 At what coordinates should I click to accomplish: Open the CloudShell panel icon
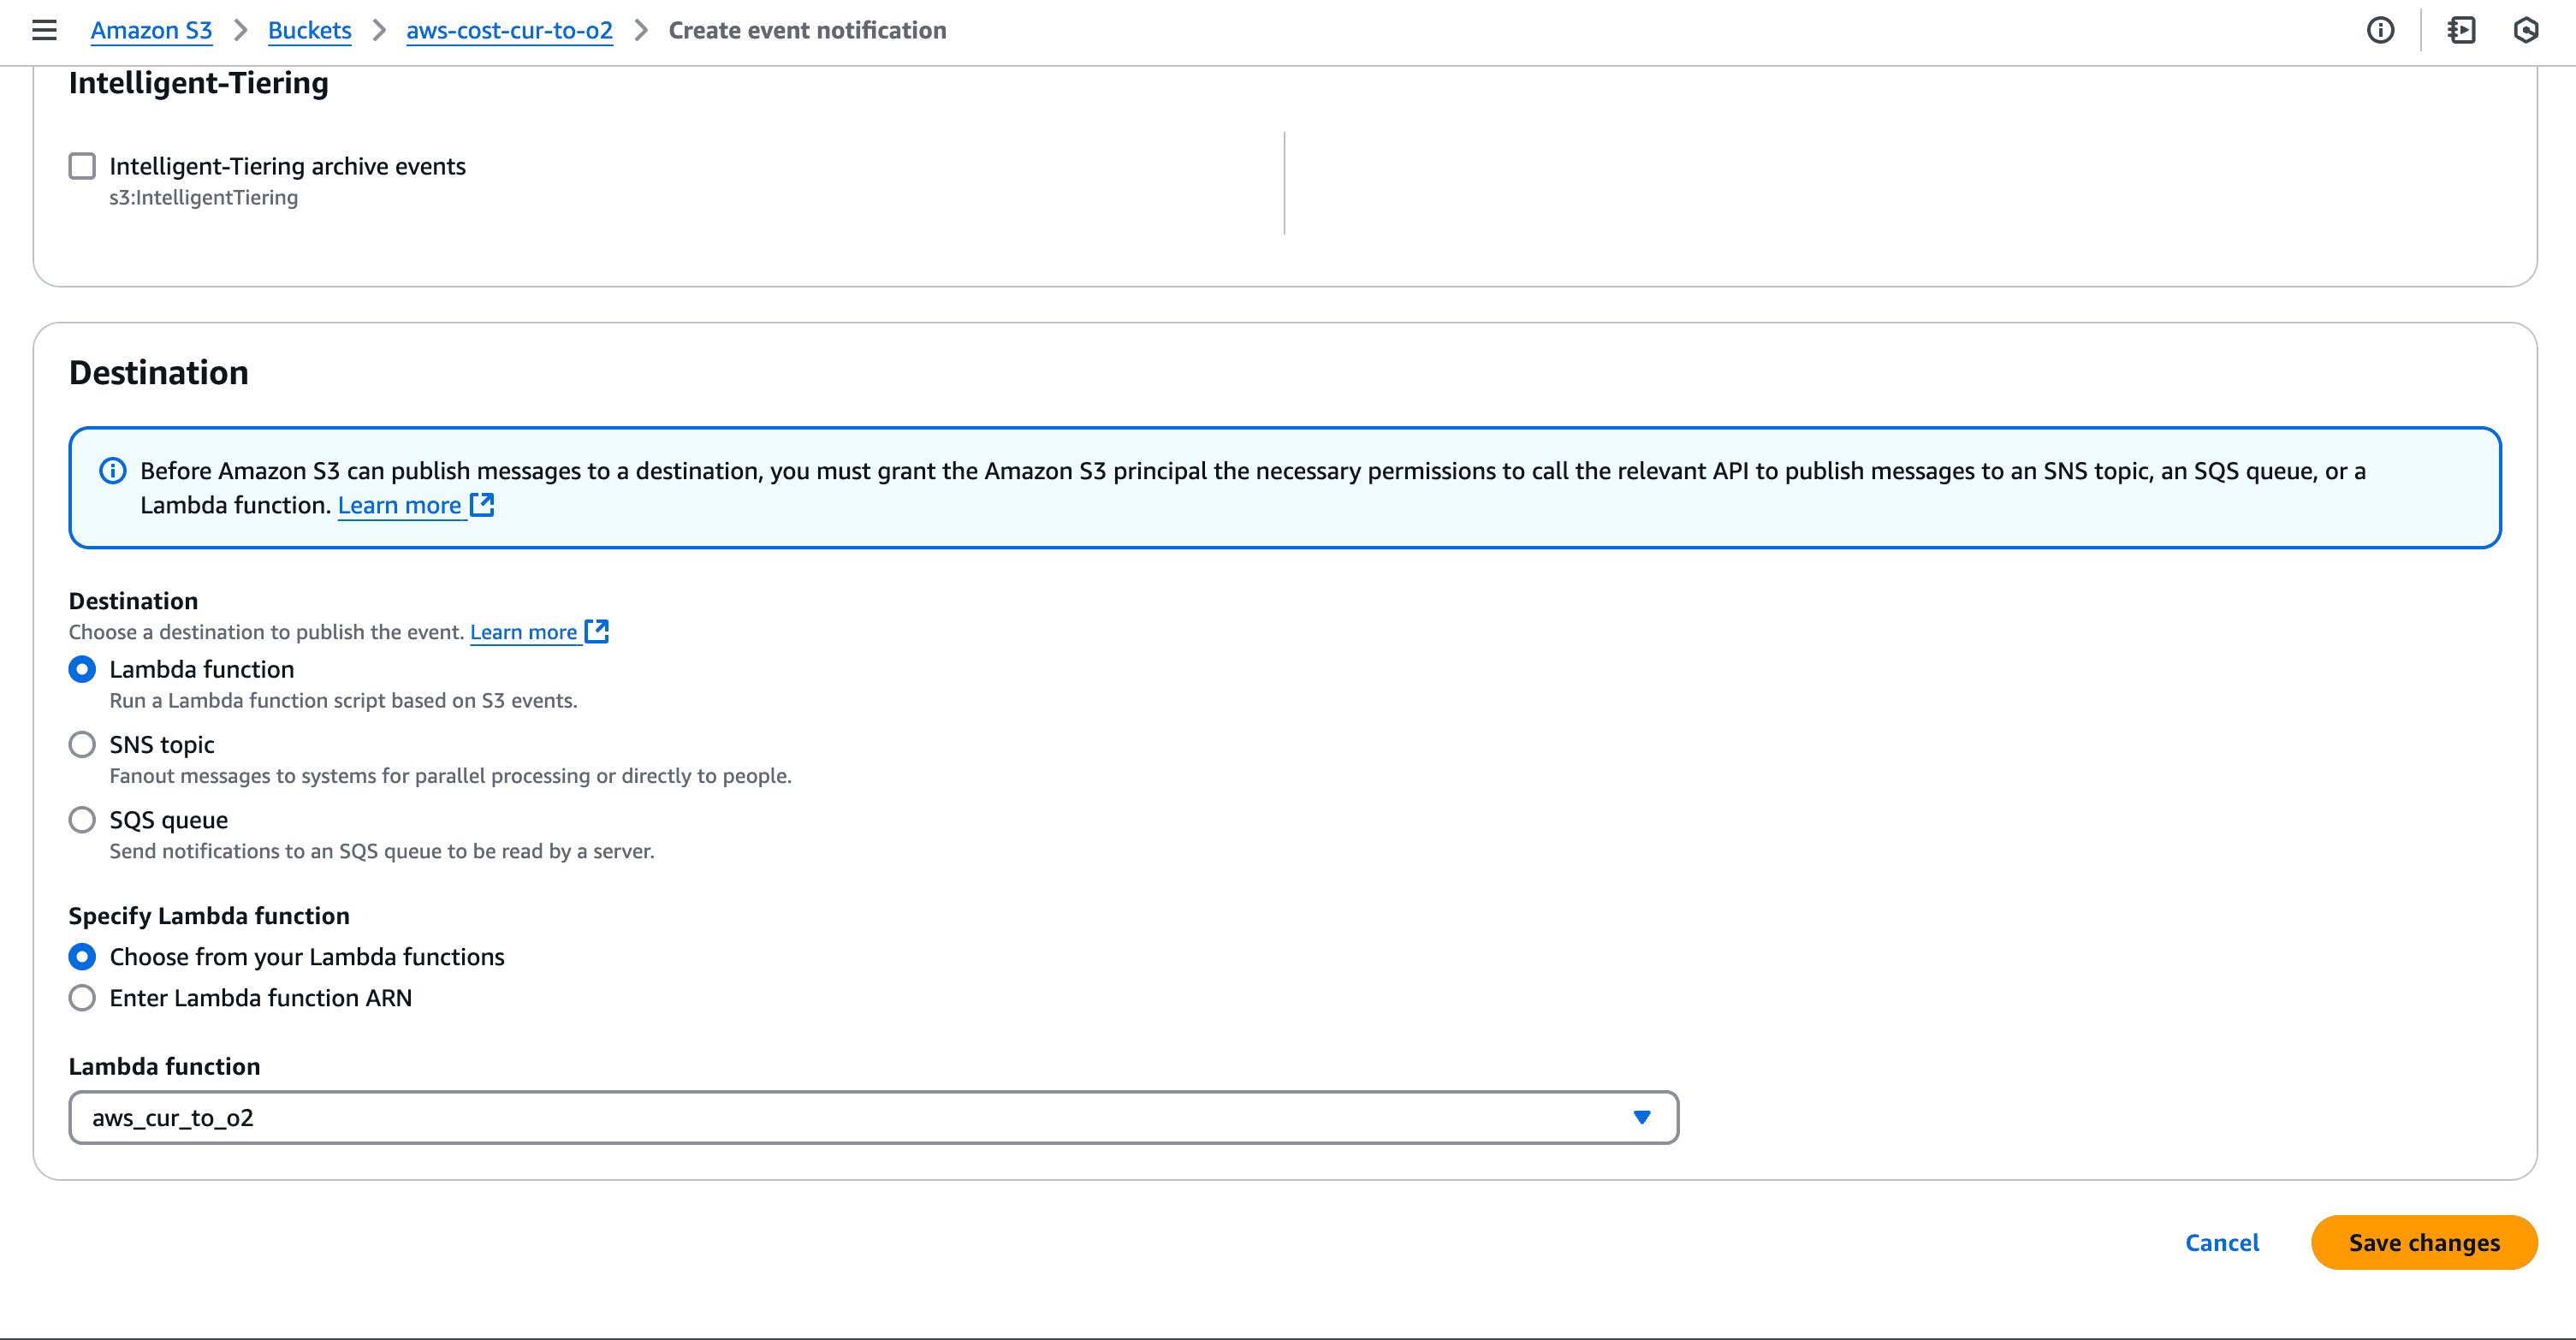click(x=2461, y=30)
